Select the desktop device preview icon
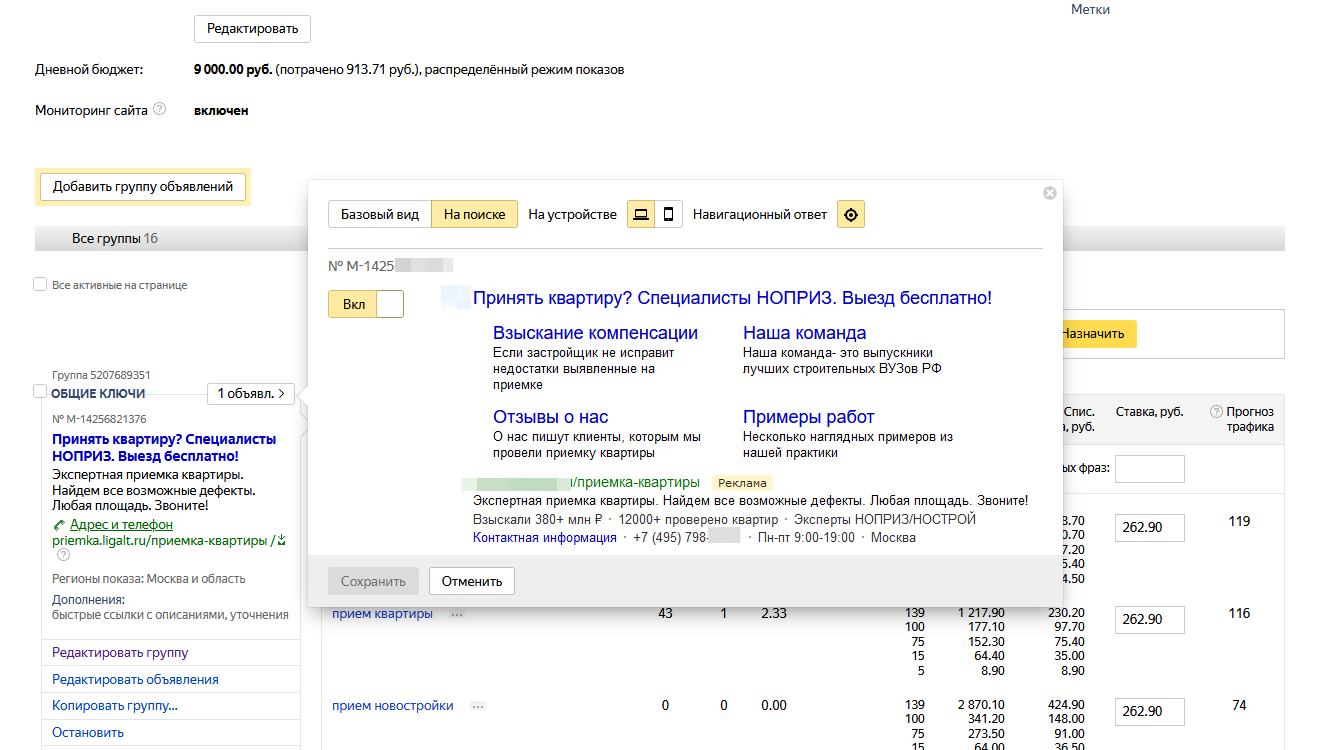 641,214
